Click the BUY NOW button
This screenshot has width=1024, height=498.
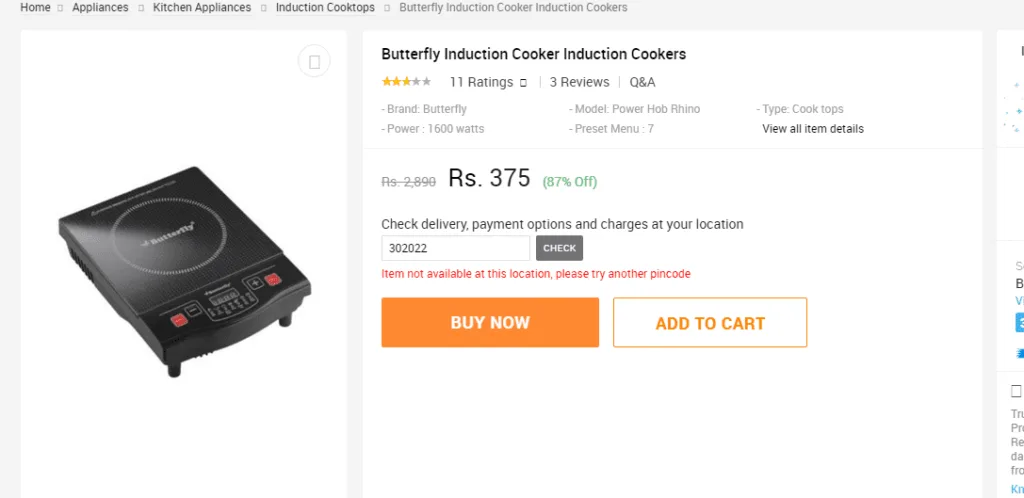pos(490,322)
